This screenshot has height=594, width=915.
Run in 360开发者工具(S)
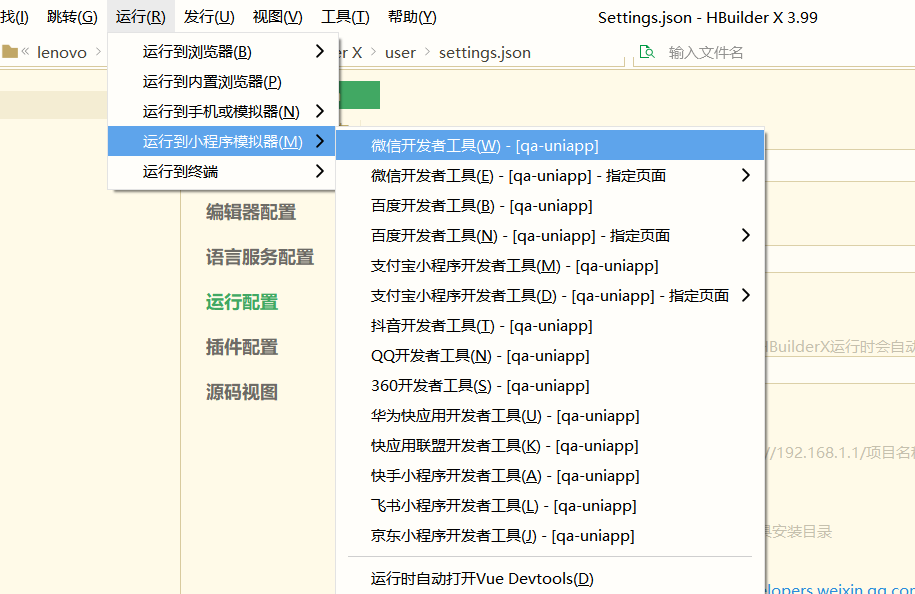tap(550, 386)
